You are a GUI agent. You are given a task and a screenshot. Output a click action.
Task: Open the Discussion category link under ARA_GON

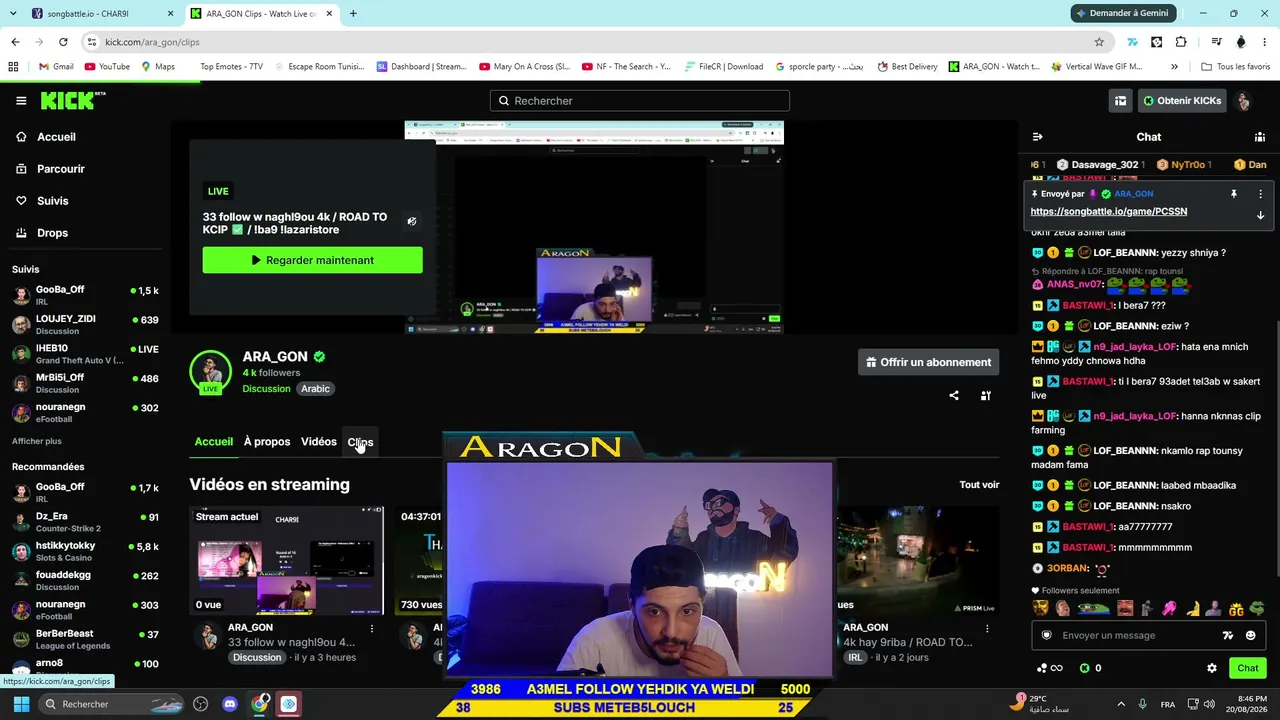click(266, 389)
